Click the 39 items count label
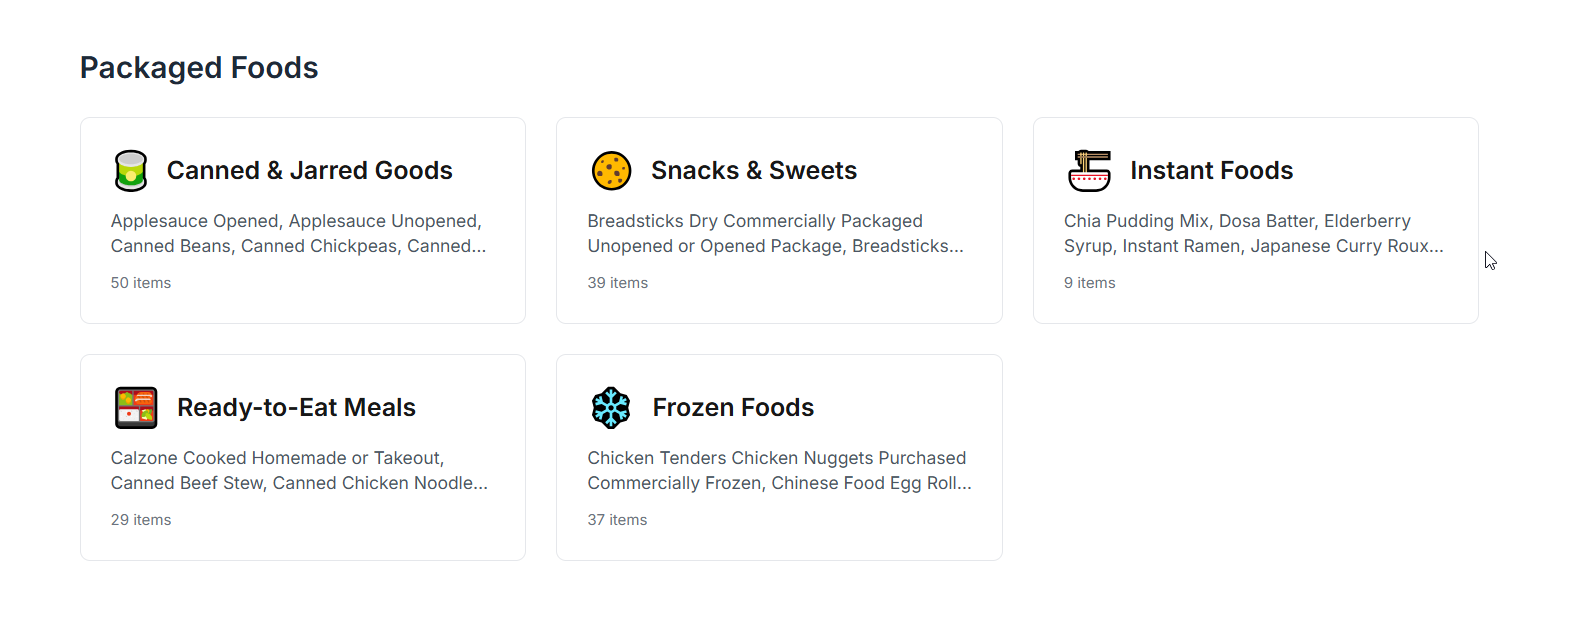 [x=618, y=283]
